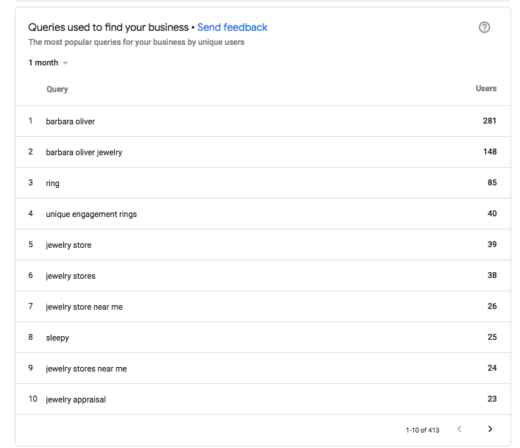The height and width of the screenshot is (448, 520).
Task: Click the jewelry stores query row
Action: coord(263,276)
